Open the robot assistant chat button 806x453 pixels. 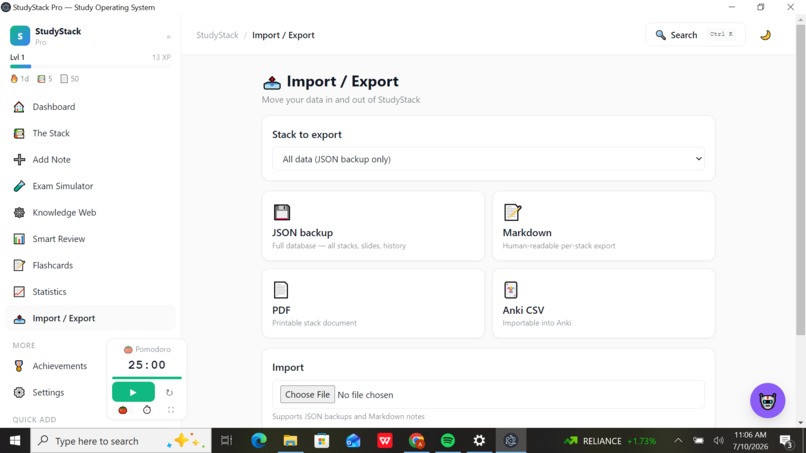pyautogui.click(x=767, y=400)
